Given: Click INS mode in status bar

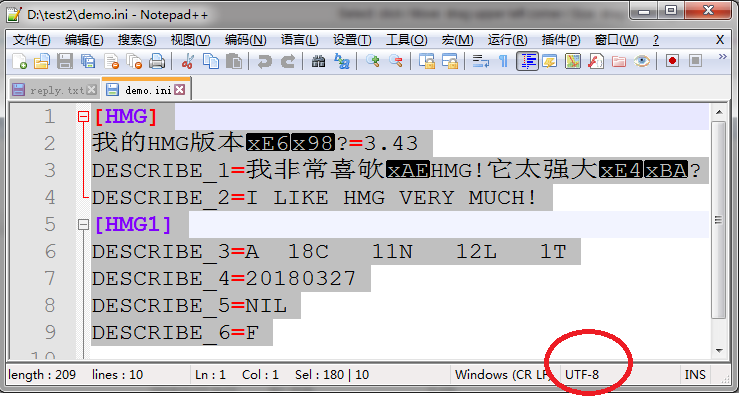Looking at the screenshot, I should (695, 375).
